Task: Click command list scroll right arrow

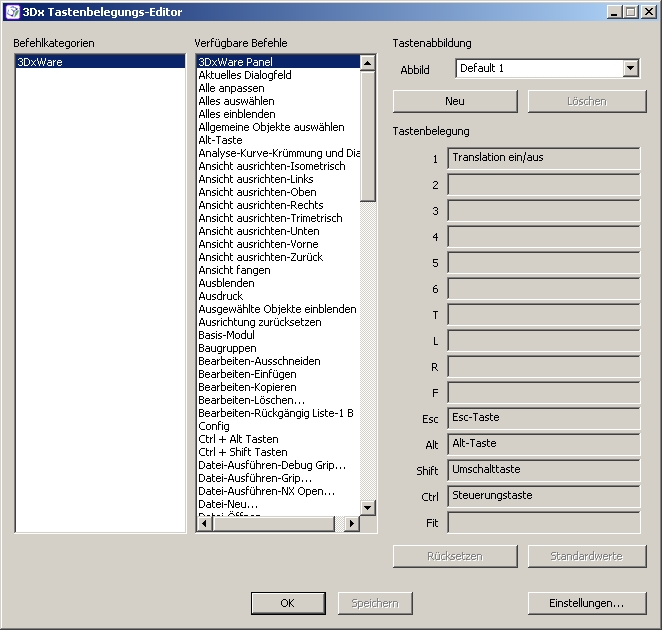Action: click(x=352, y=524)
